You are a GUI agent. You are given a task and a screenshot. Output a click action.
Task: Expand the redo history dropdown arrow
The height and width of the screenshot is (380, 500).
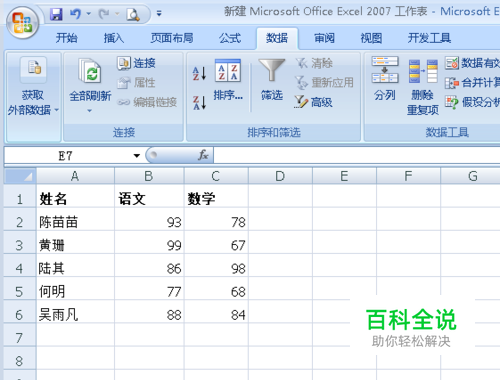(x=117, y=14)
